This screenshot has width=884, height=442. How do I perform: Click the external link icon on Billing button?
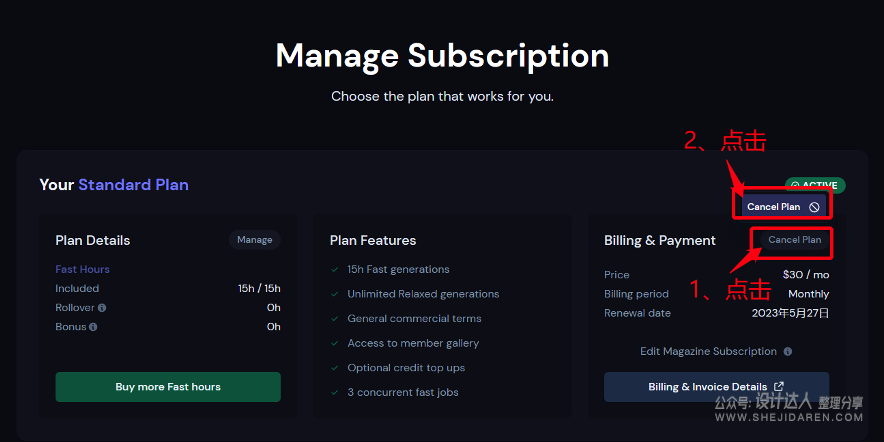(779, 387)
